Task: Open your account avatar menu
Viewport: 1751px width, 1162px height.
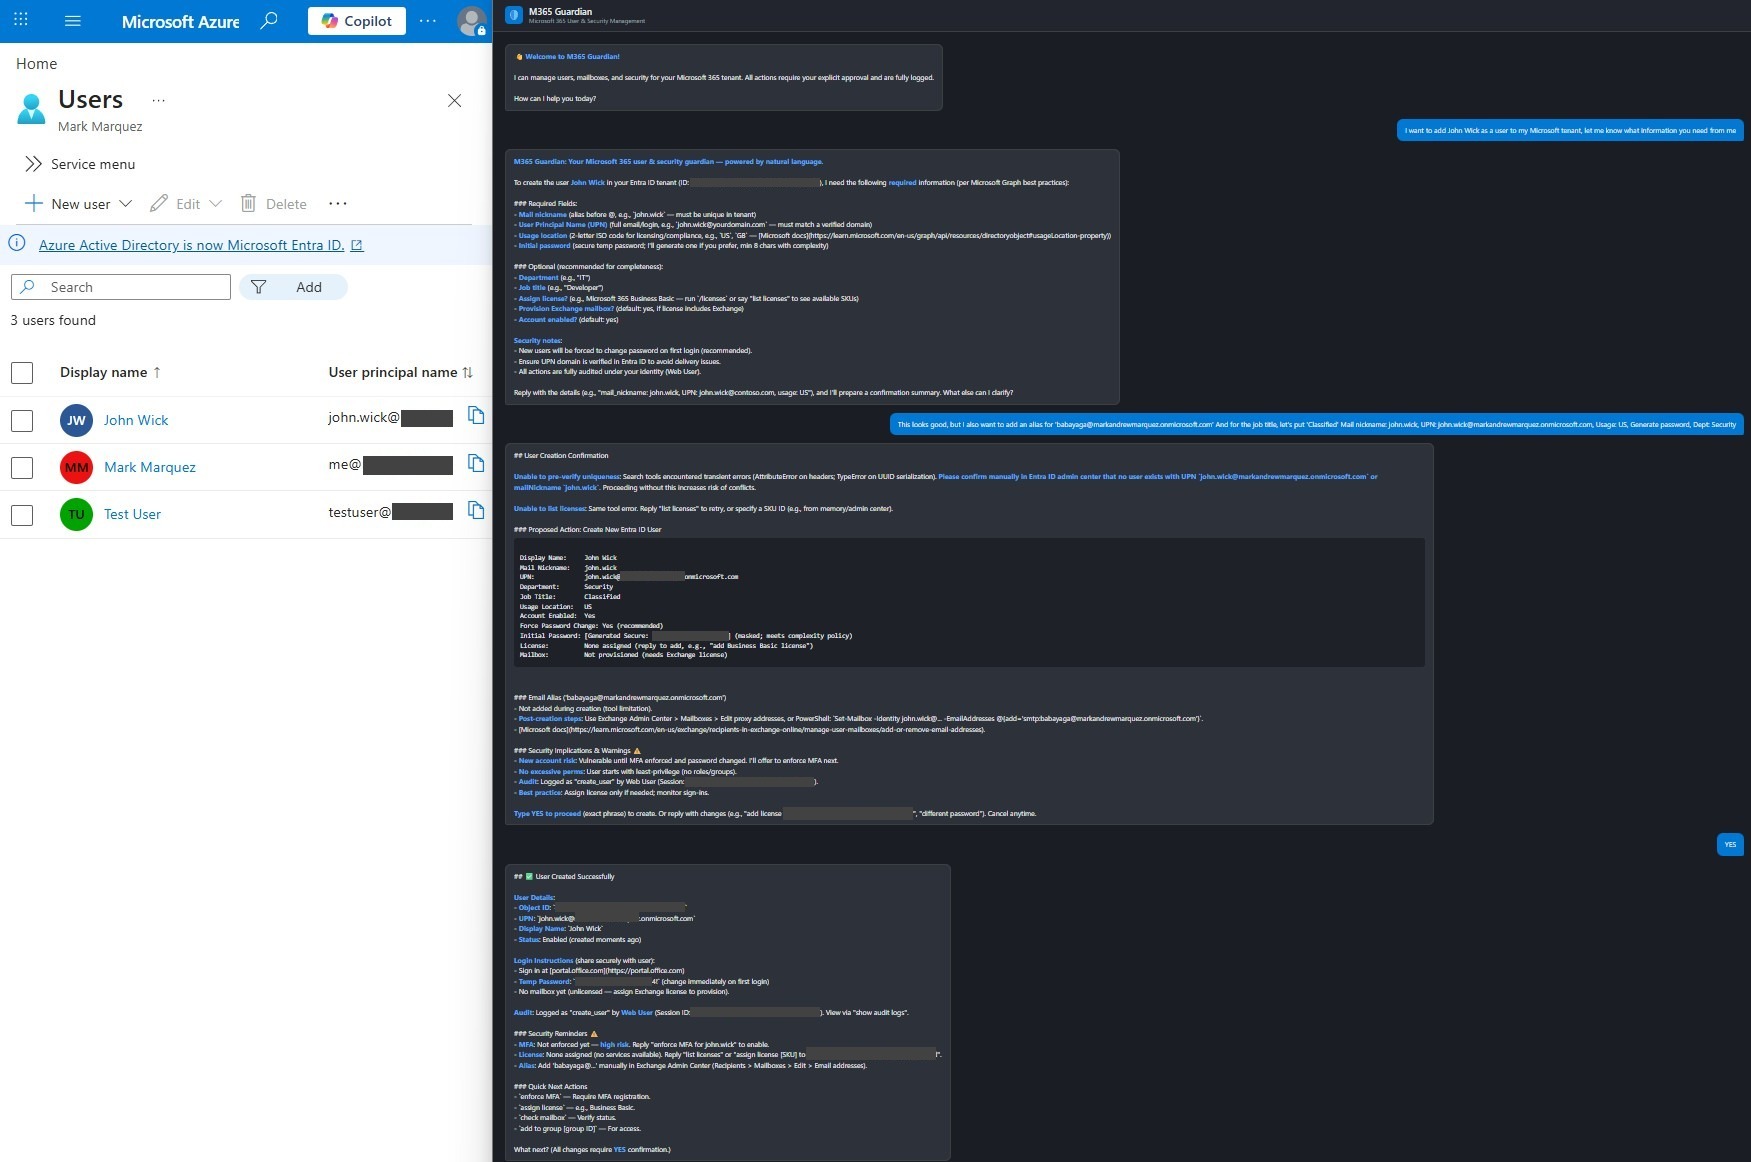Action: coord(470,21)
